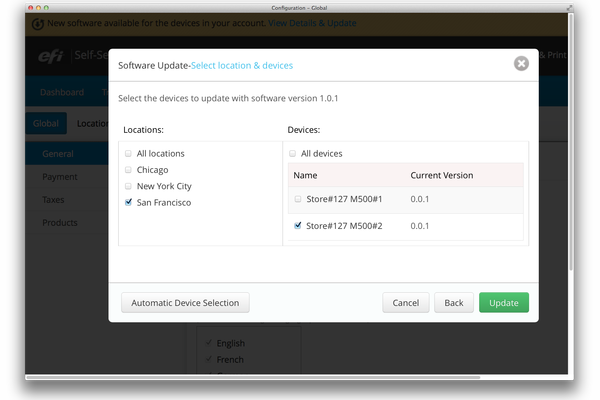Click the Store#127 M500#2 device name
This screenshot has height=400, width=600.
pyautogui.click(x=344, y=226)
